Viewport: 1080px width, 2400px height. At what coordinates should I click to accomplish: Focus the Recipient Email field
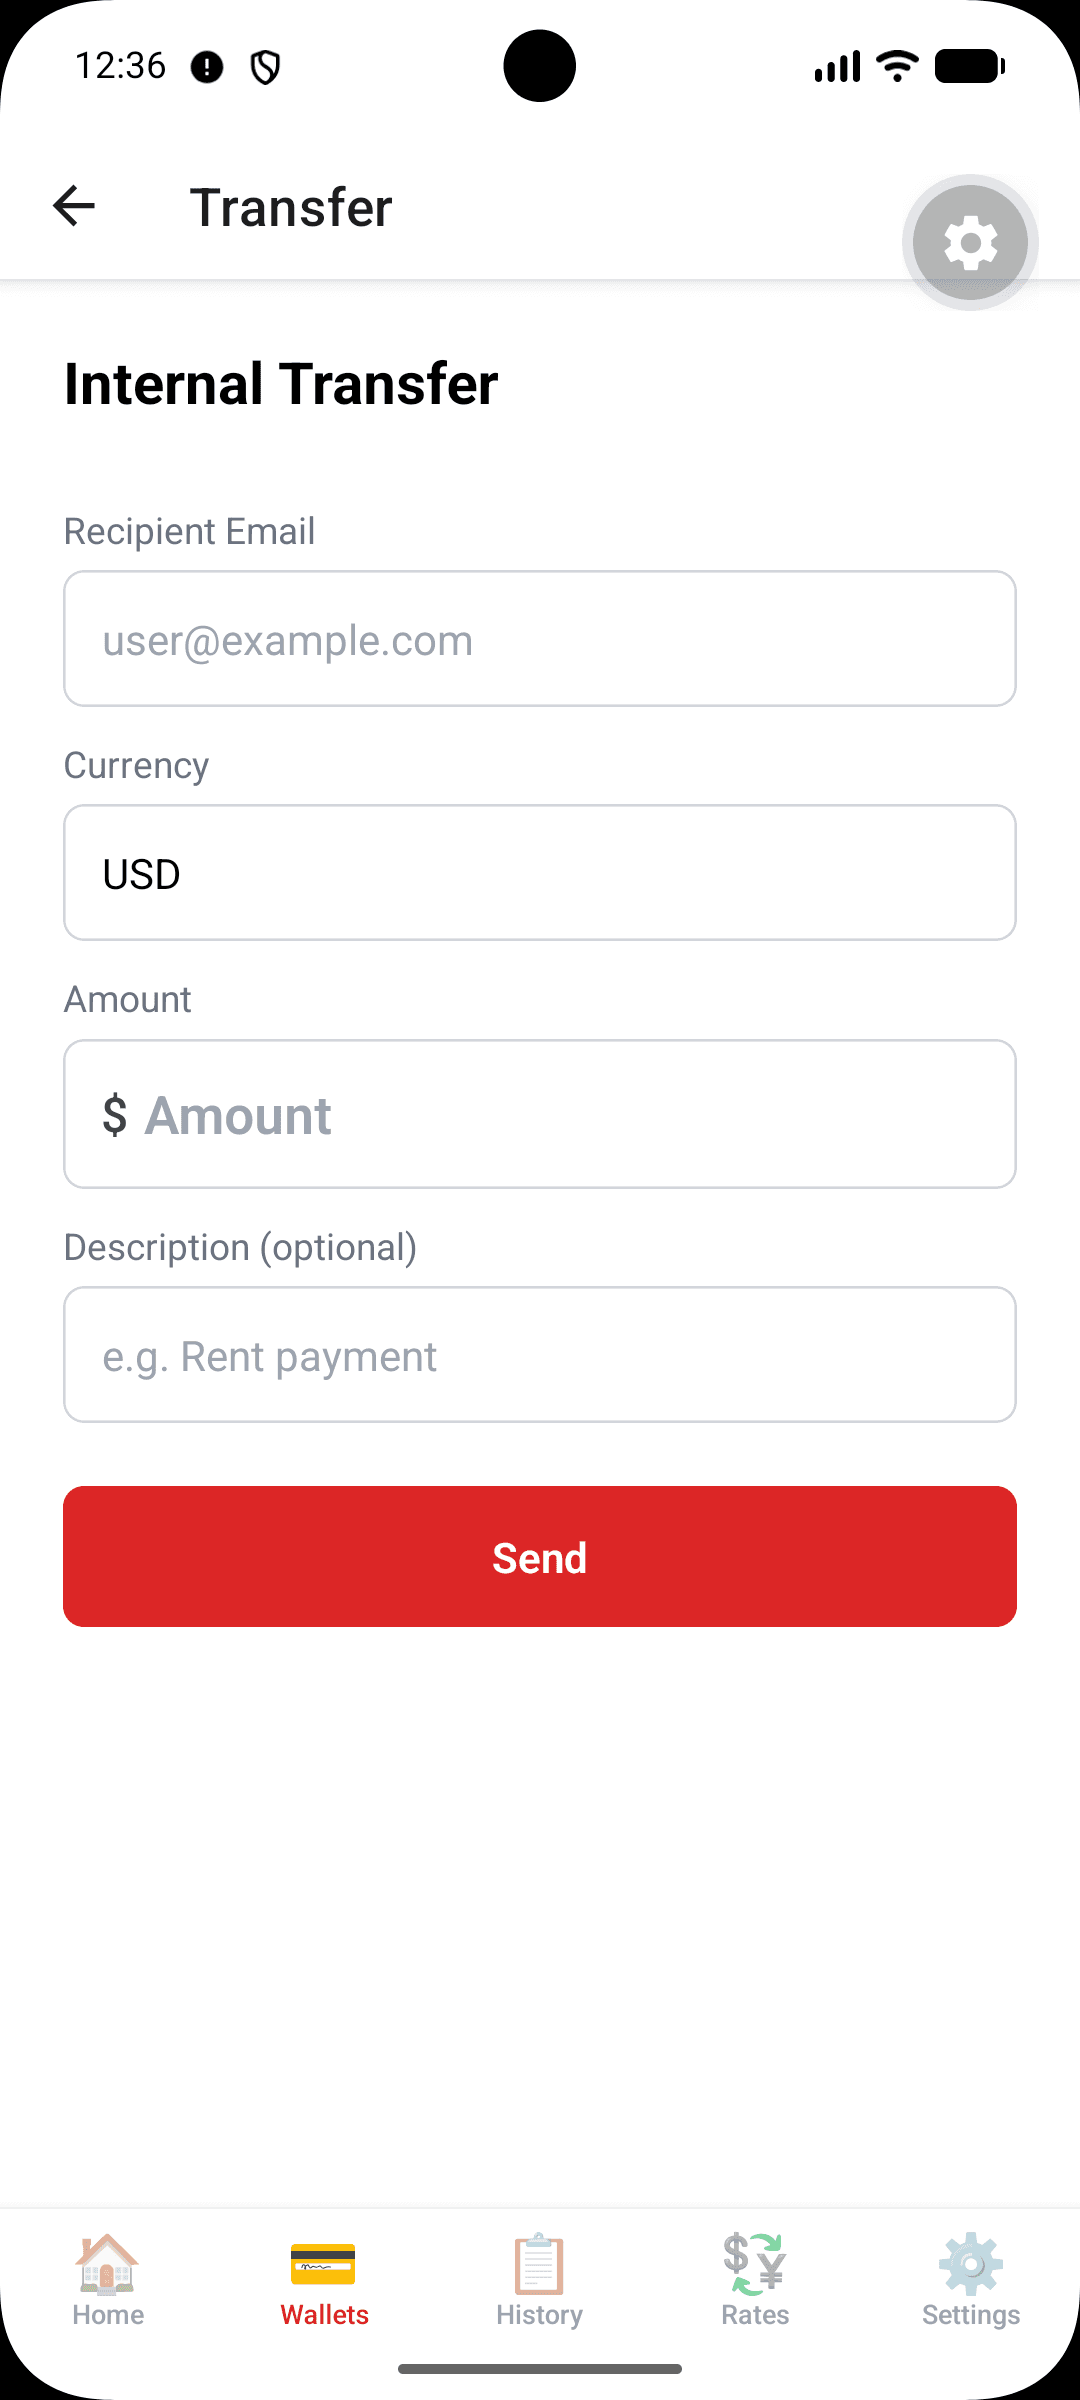(x=540, y=639)
